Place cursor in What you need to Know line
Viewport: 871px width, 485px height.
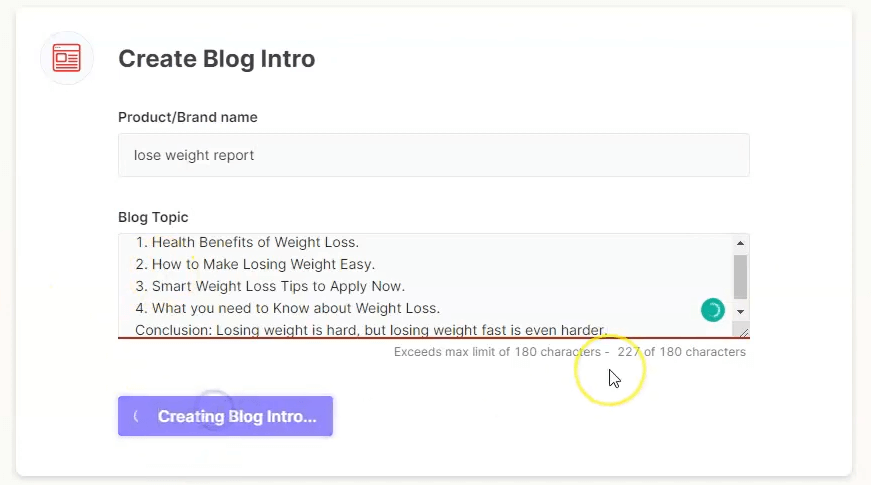288,308
